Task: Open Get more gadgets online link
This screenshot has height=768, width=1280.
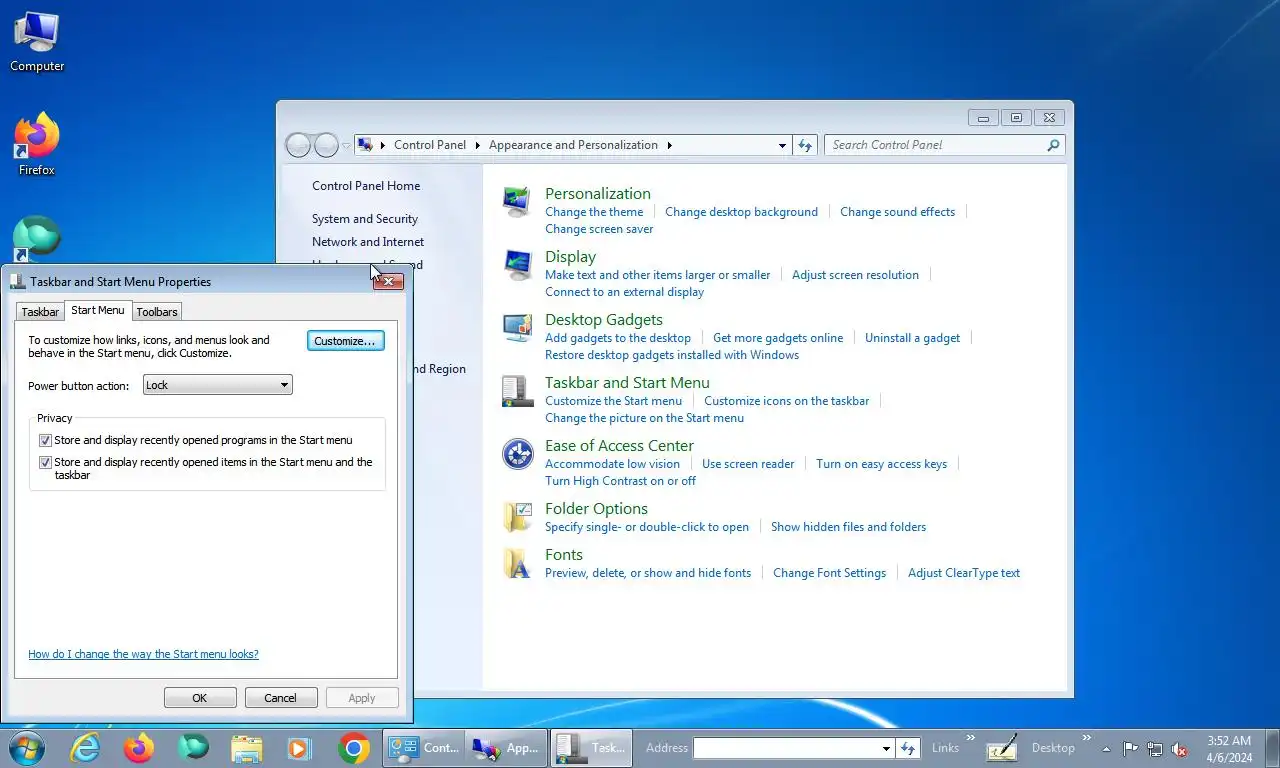Action: [778, 338]
